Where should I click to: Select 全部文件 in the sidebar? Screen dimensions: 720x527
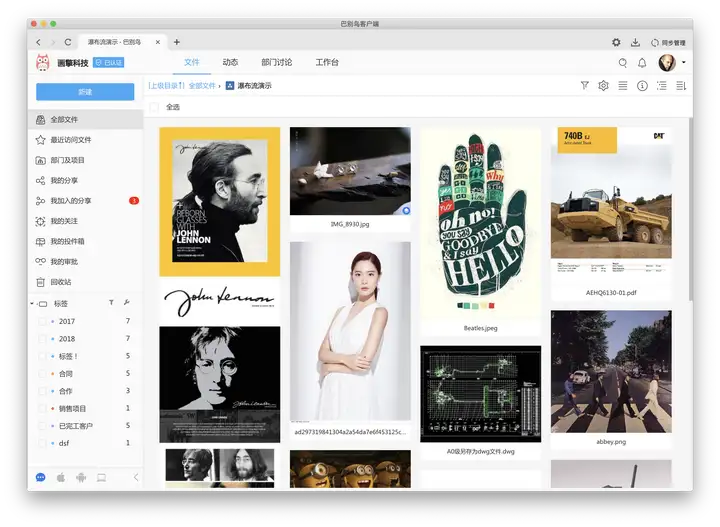(x=85, y=119)
